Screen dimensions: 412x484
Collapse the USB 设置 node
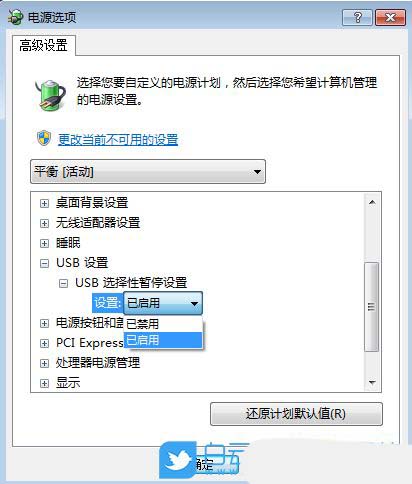44,263
